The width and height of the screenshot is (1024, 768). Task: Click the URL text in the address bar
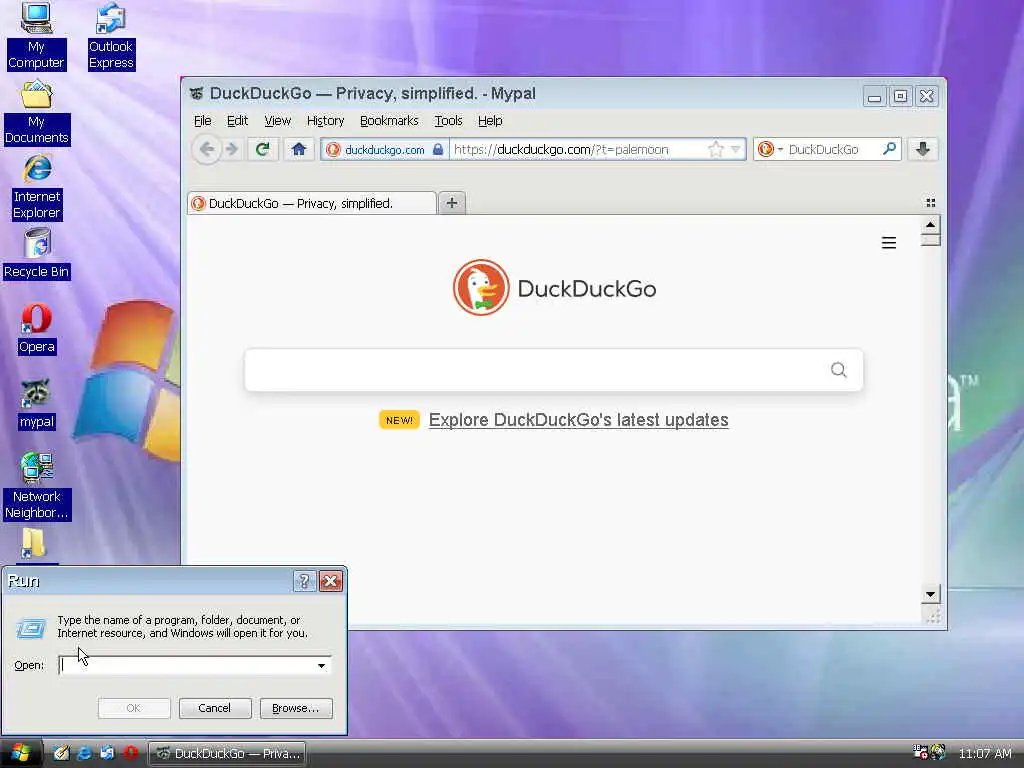point(561,150)
